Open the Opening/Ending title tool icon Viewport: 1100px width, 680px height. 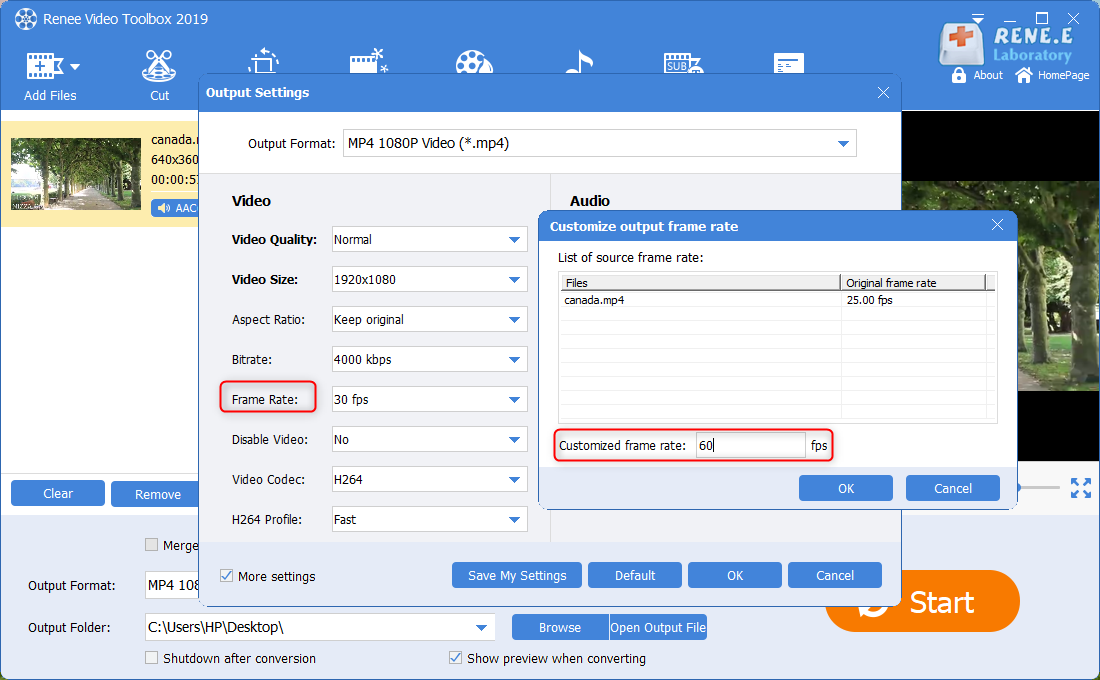pos(789,63)
